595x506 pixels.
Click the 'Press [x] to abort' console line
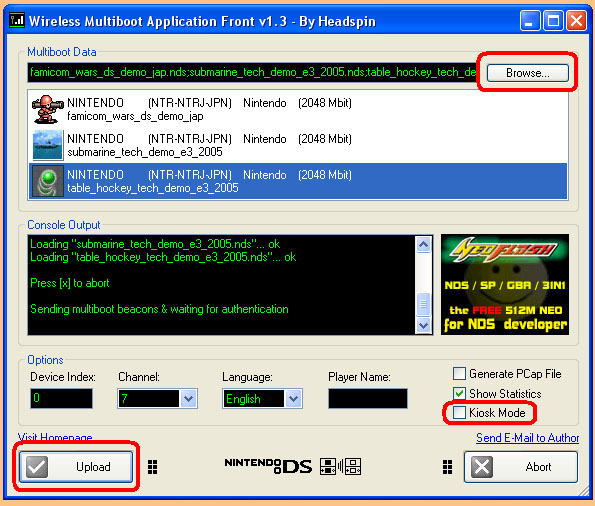[x=70, y=283]
